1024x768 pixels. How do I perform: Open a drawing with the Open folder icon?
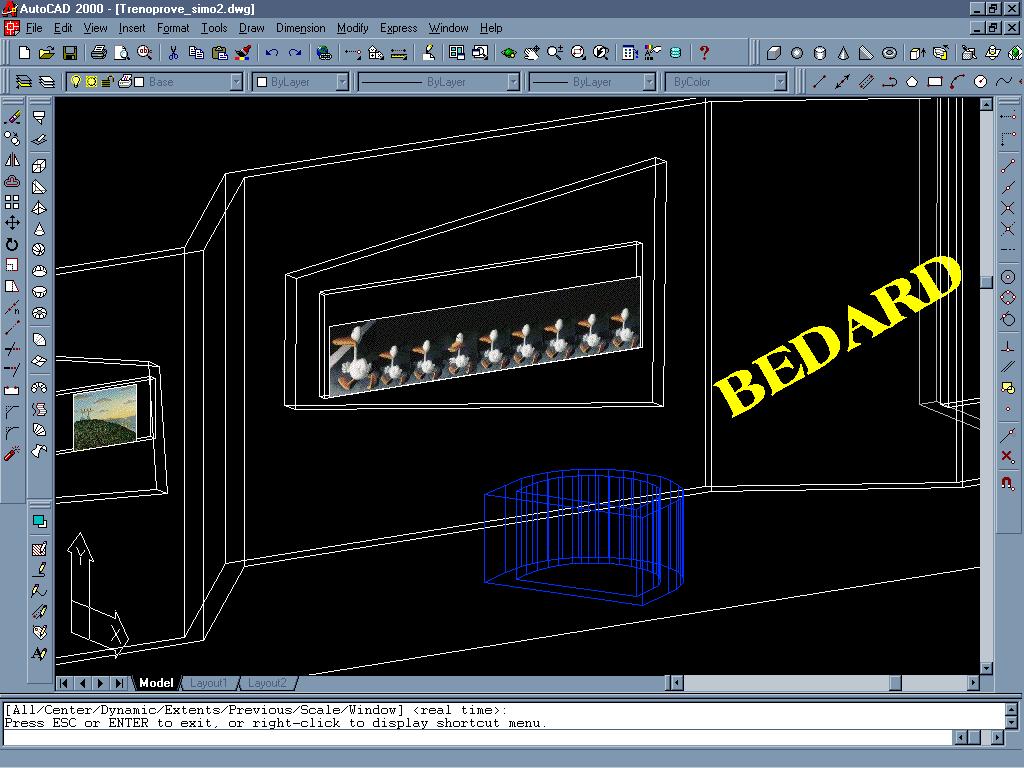46,53
